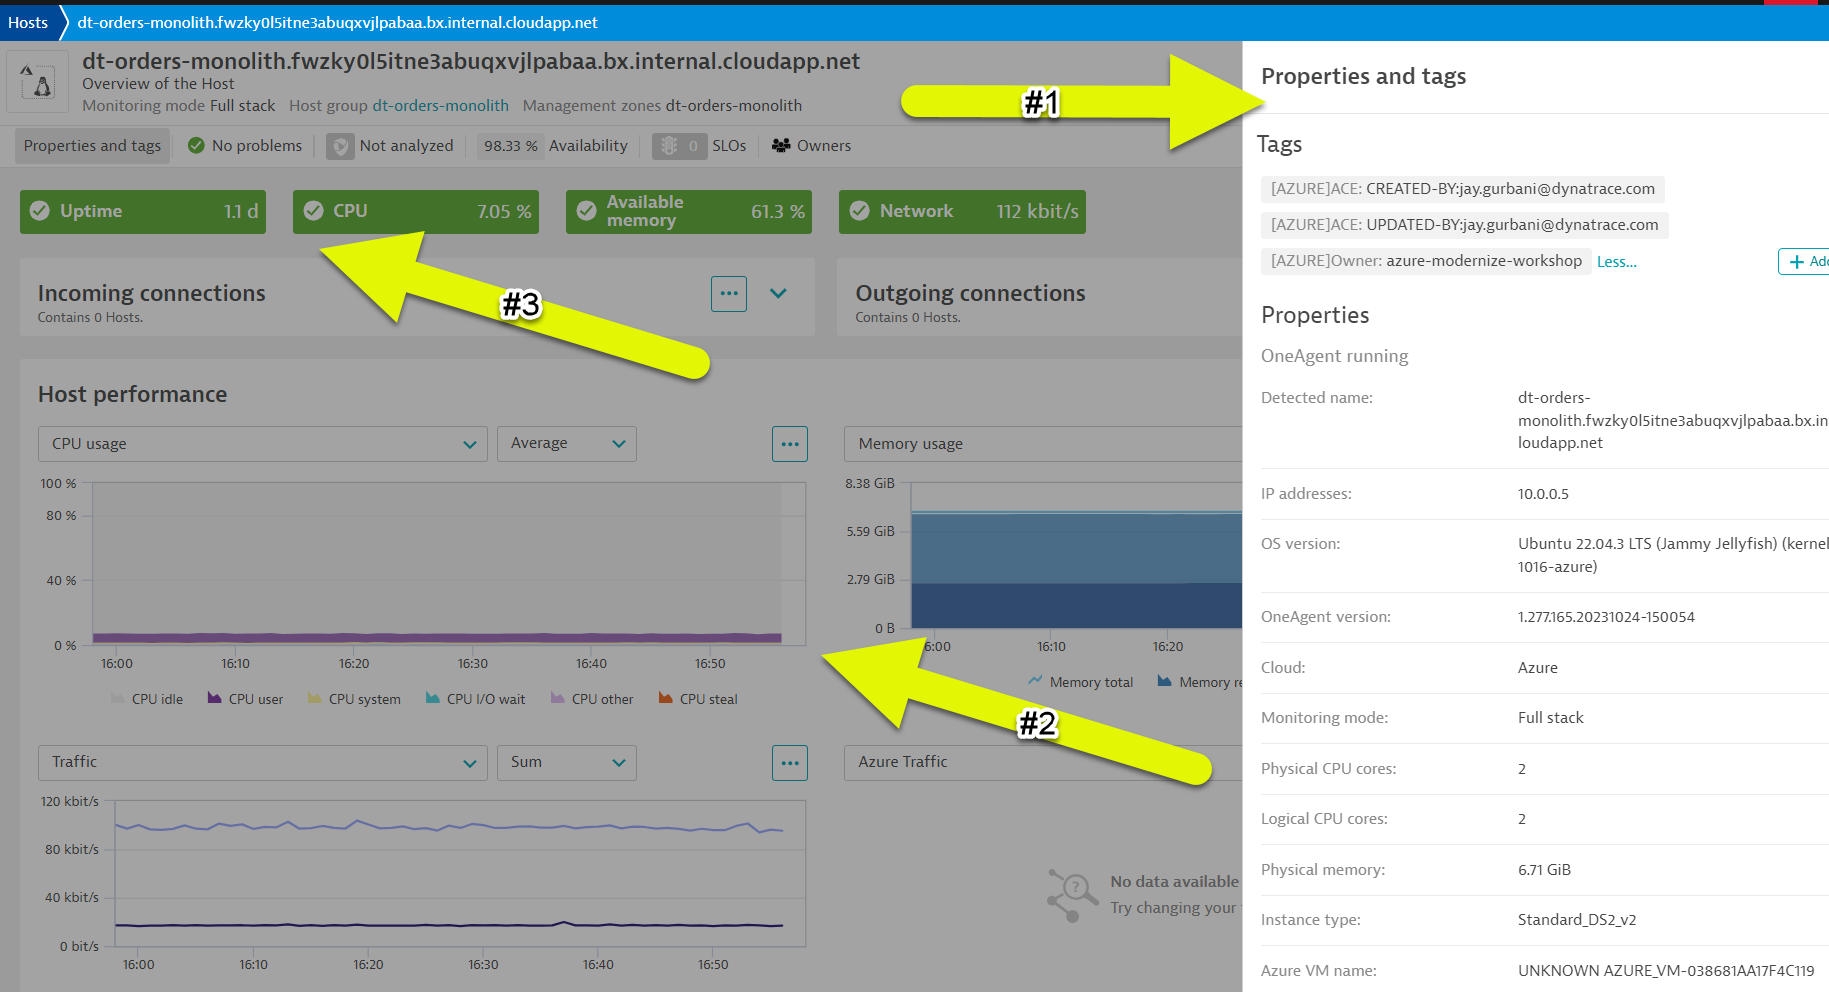Open the dt-orders-monolith host group link
The height and width of the screenshot is (992, 1829).
click(440, 106)
